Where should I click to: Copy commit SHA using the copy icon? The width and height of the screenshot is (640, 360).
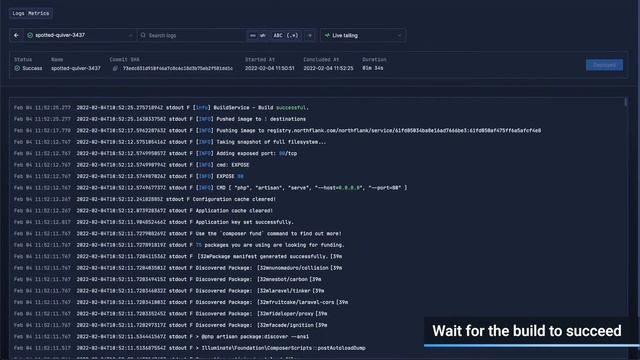pyautogui.click(x=115, y=68)
